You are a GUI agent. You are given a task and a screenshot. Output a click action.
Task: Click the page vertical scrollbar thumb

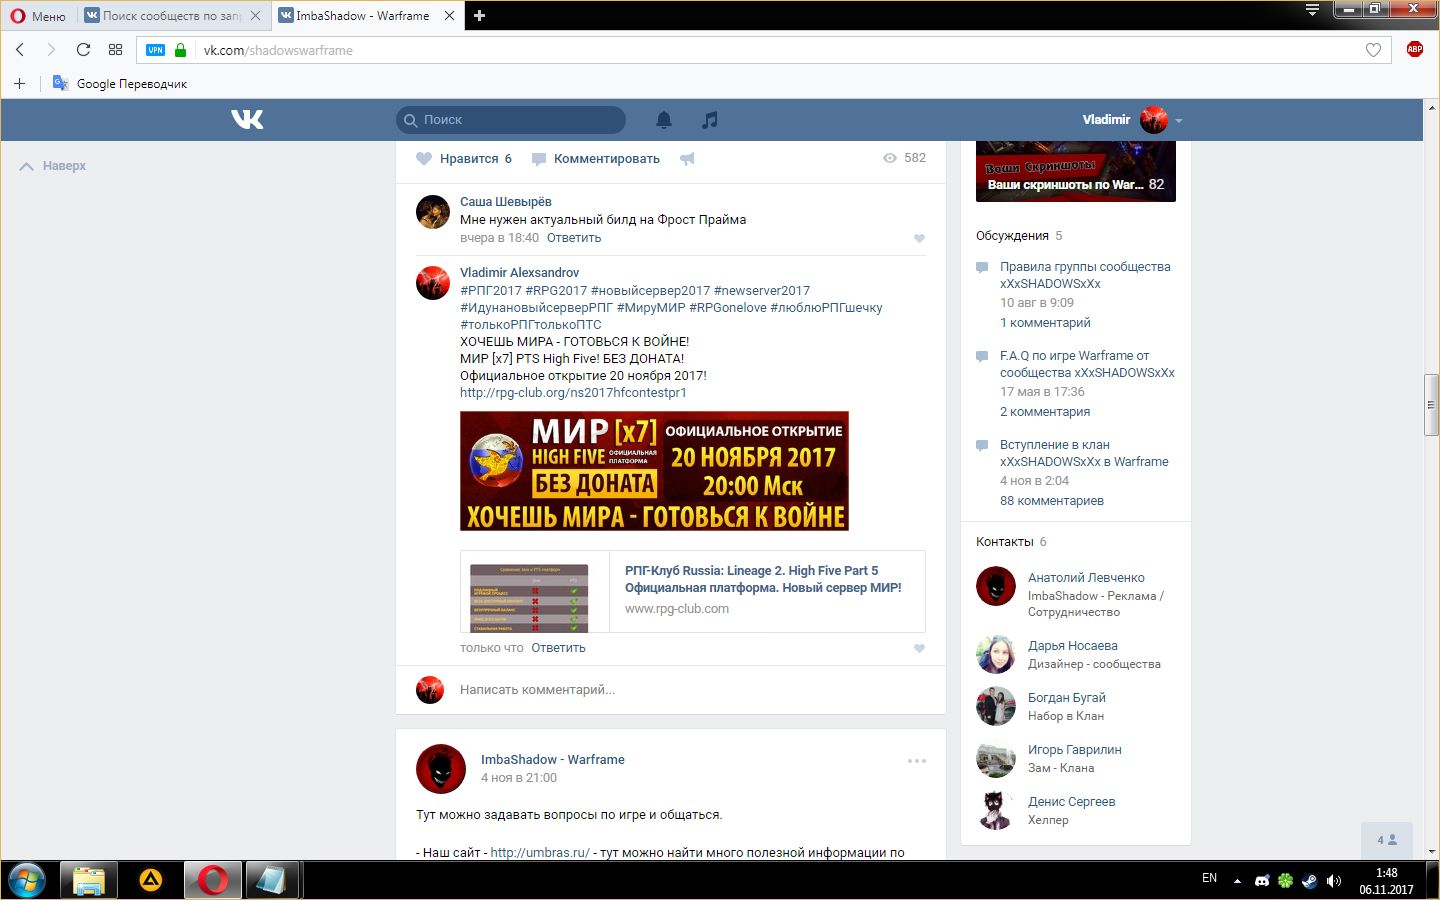pyautogui.click(x=1431, y=405)
